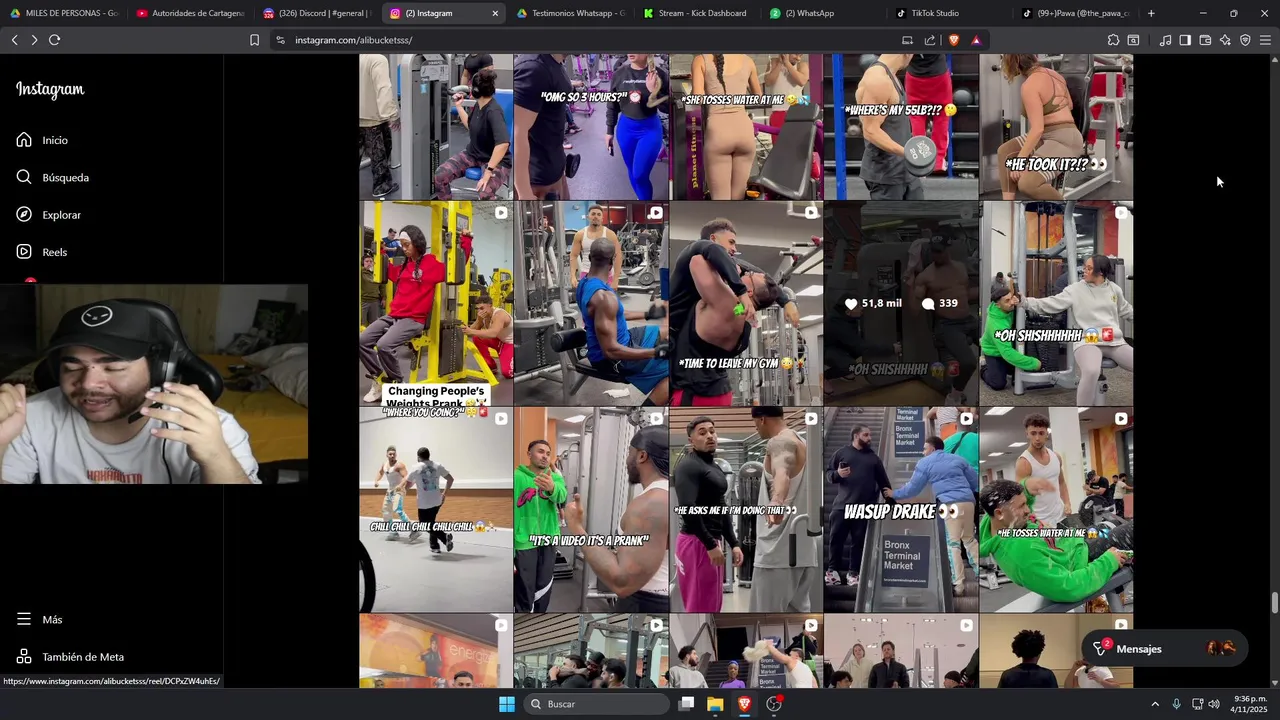Open green hoodie reel HE TOSSES WATER AT ME
The height and width of the screenshot is (720, 1280).
[1056, 510]
